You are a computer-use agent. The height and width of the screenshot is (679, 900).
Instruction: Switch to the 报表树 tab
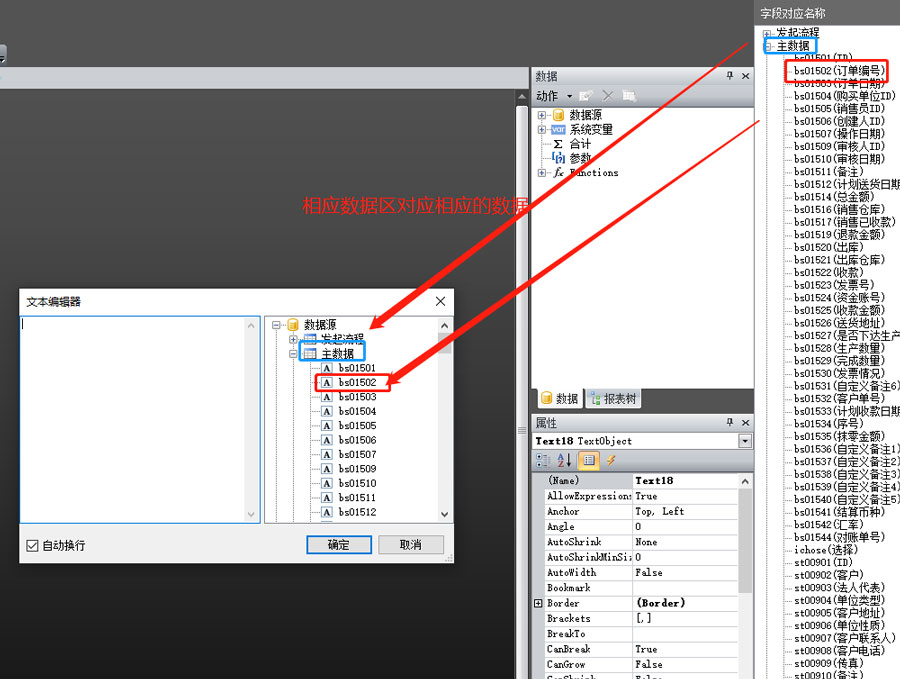(614, 398)
